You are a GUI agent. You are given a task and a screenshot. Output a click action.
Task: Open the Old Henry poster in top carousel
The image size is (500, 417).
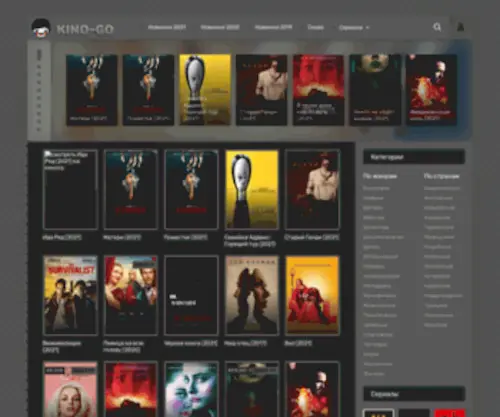[x=262, y=90]
